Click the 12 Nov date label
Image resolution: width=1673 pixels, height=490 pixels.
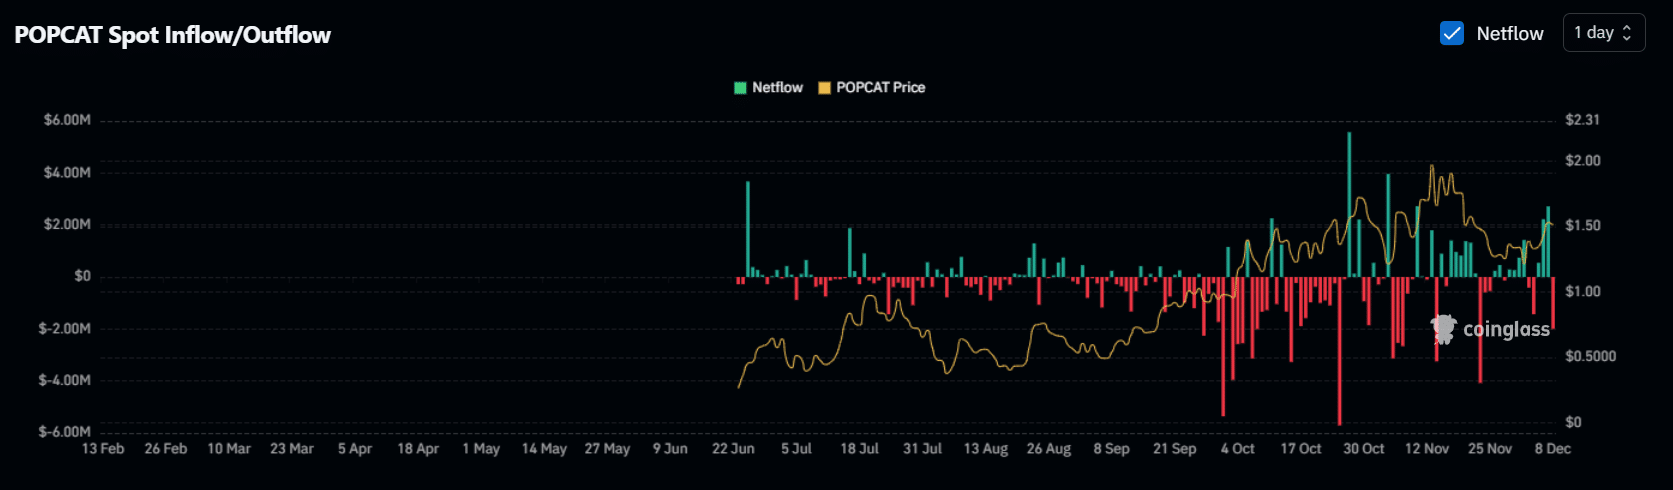1427,448
